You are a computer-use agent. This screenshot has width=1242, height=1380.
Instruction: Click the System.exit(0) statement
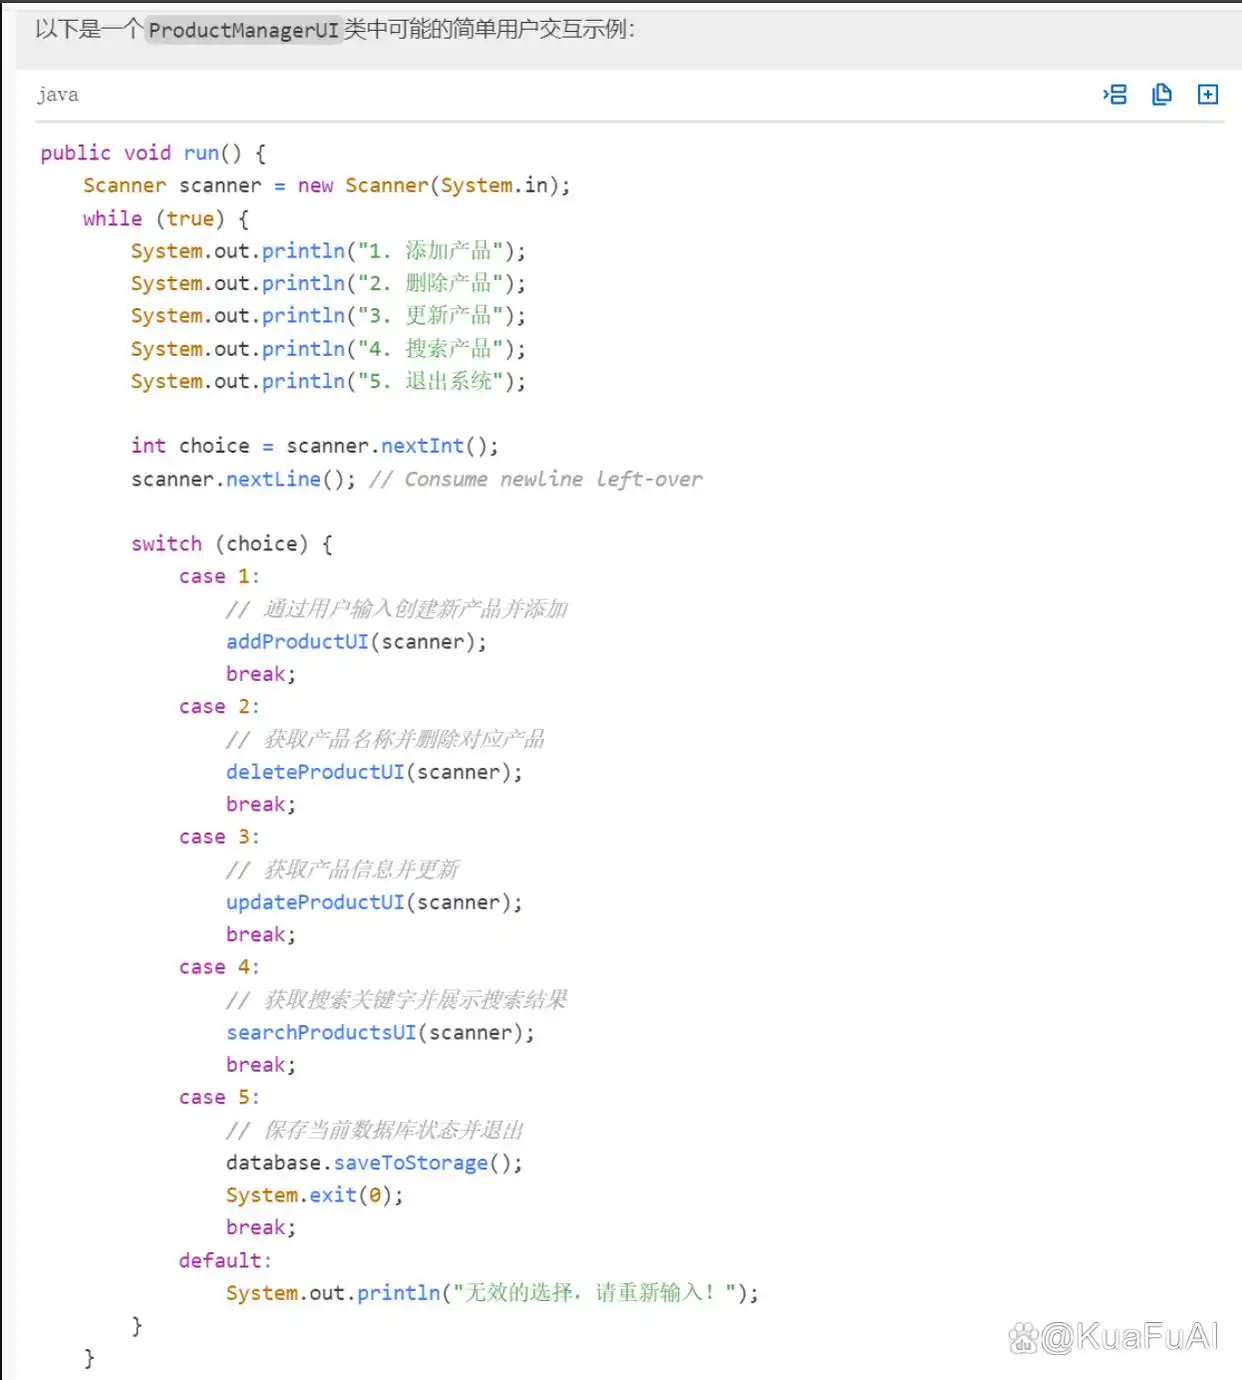314,1195
